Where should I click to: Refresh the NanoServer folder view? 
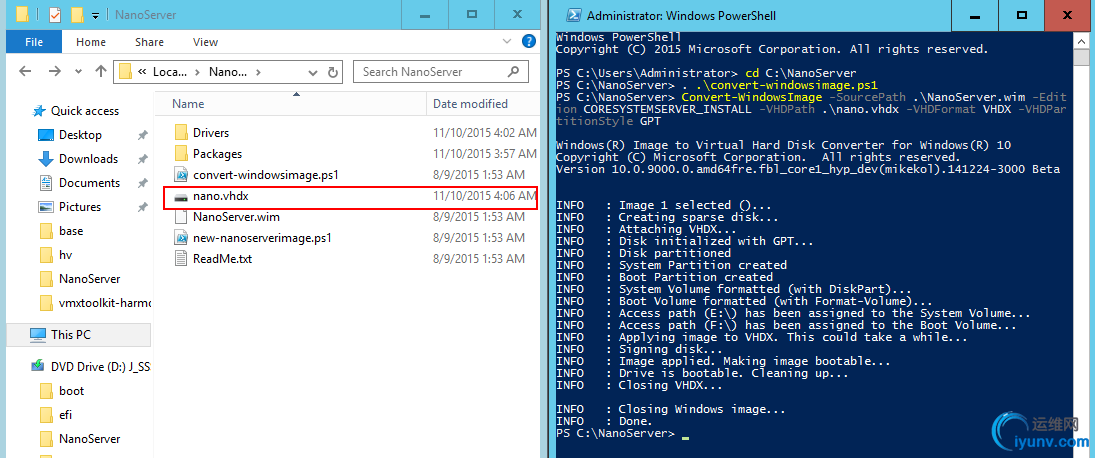click(333, 72)
